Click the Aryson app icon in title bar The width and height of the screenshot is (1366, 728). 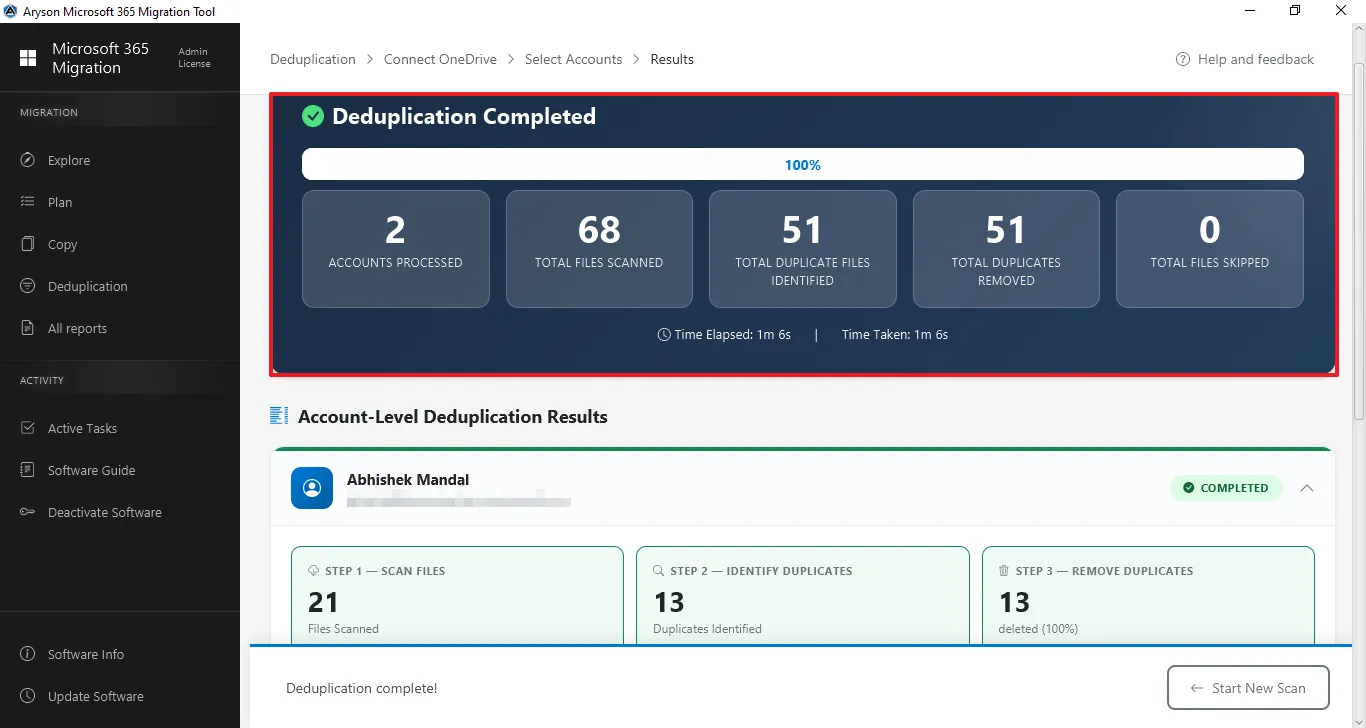10,11
